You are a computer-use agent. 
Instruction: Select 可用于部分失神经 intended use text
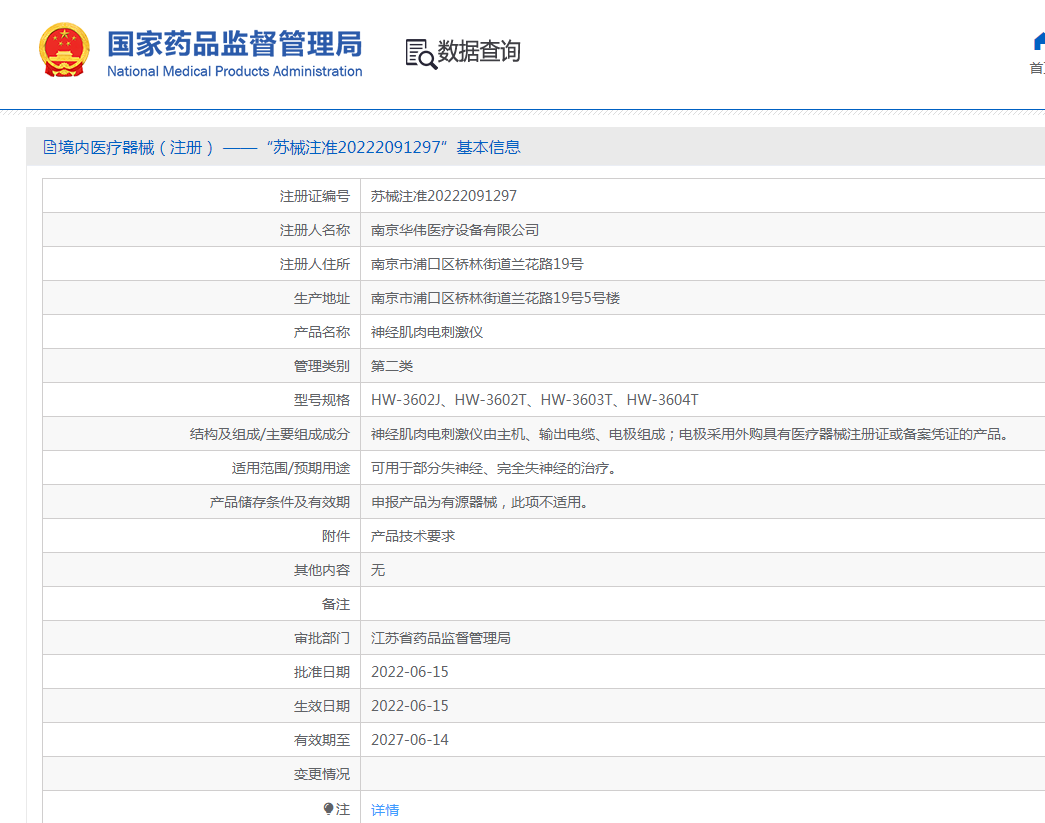click(493, 468)
